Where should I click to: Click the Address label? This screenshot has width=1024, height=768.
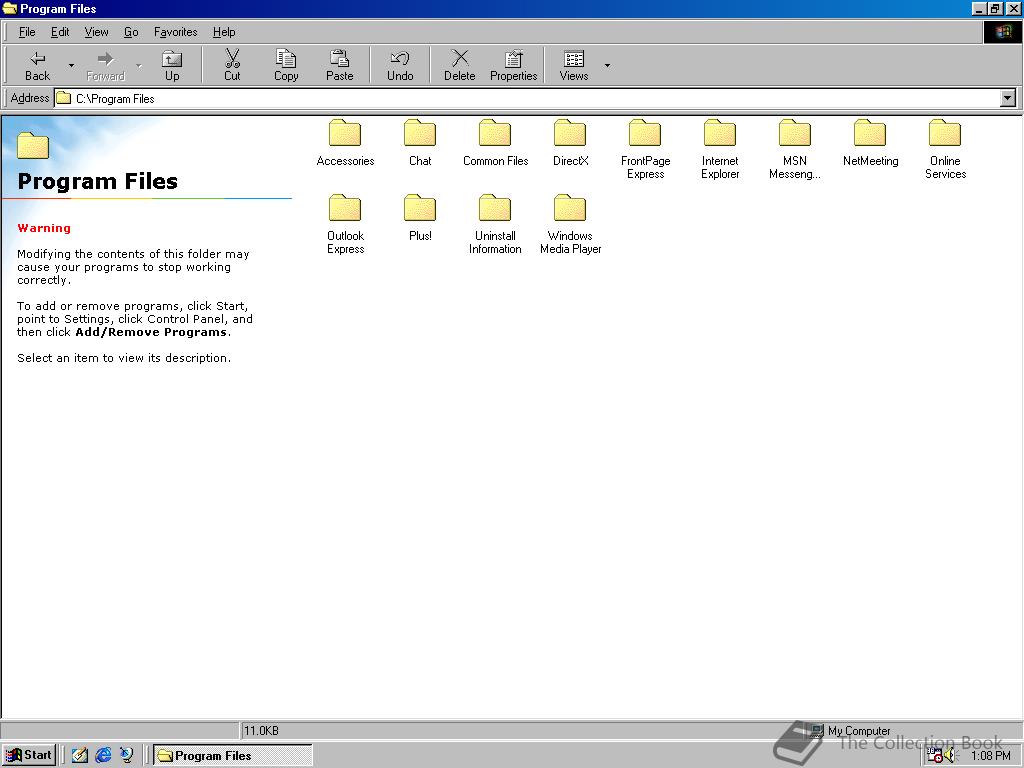29,98
